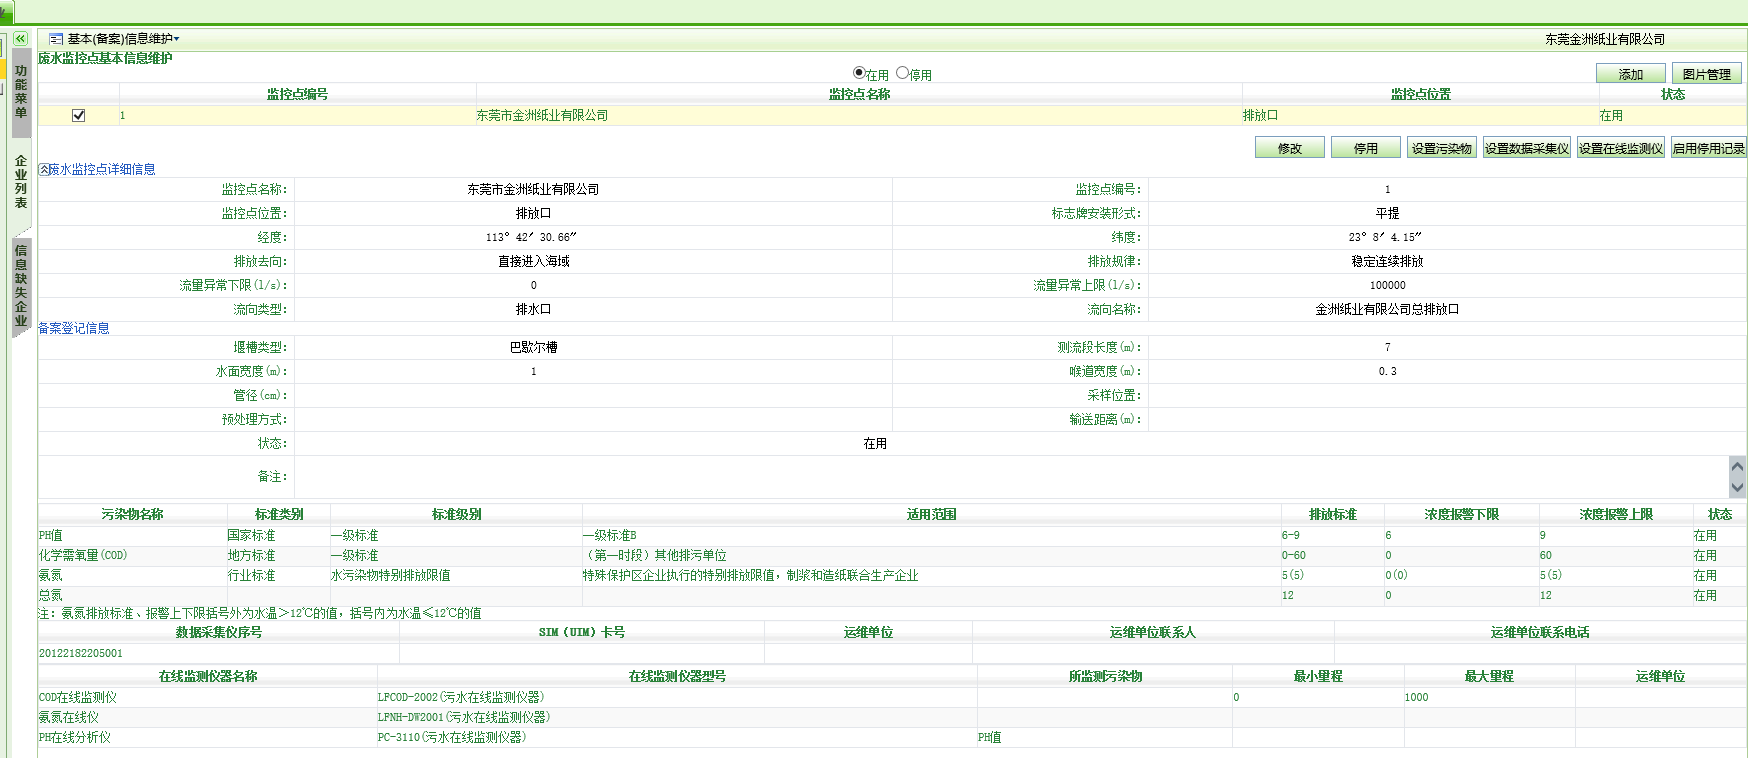Click model LPCOD-2002(污水在线监测仪器)
1748x758 pixels.
point(461,698)
